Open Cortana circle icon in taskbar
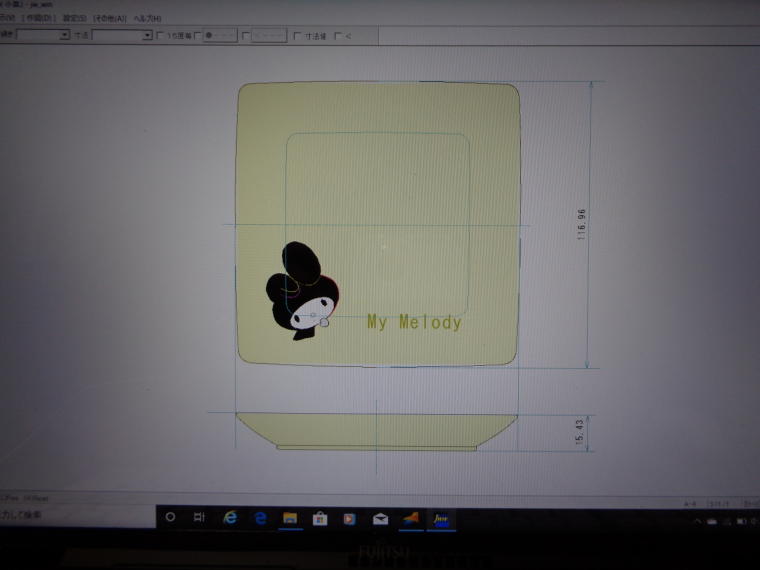760x570 pixels. (x=170, y=517)
